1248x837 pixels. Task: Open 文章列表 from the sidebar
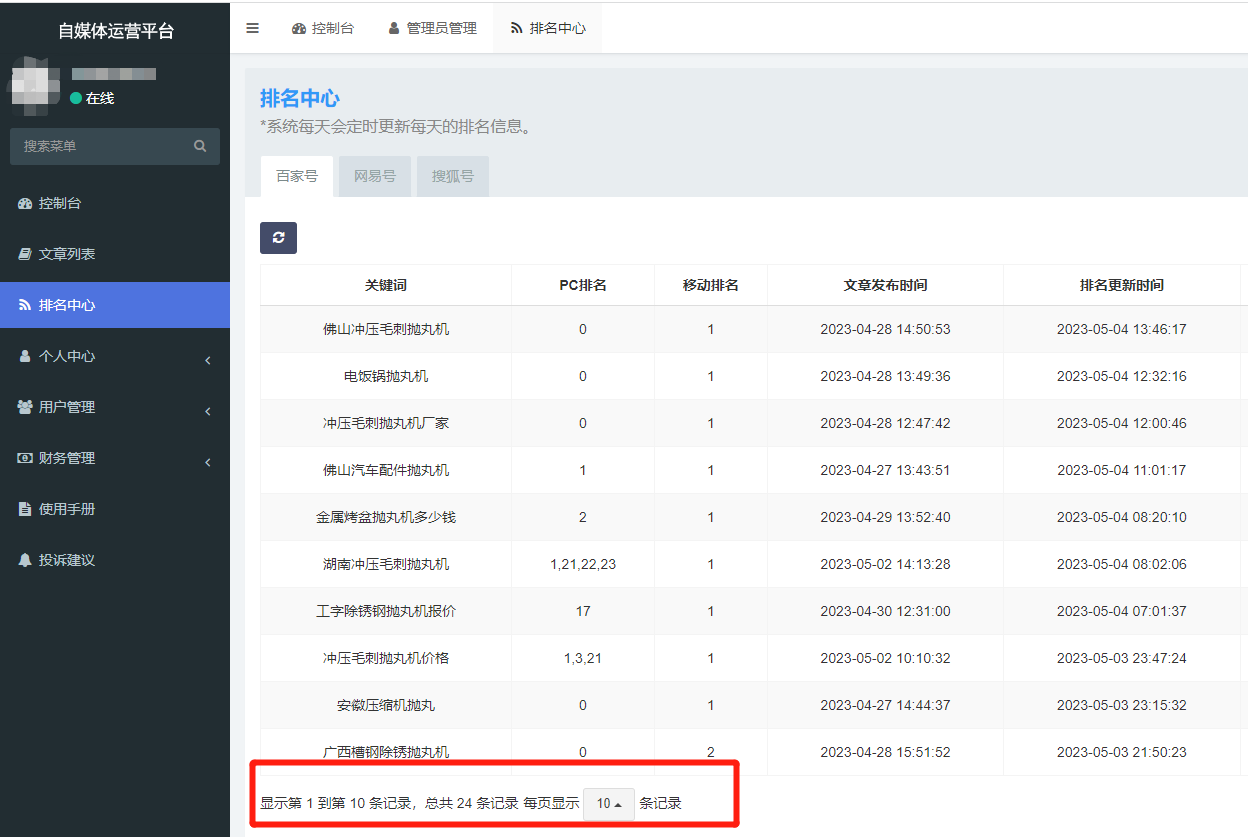[67, 254]
